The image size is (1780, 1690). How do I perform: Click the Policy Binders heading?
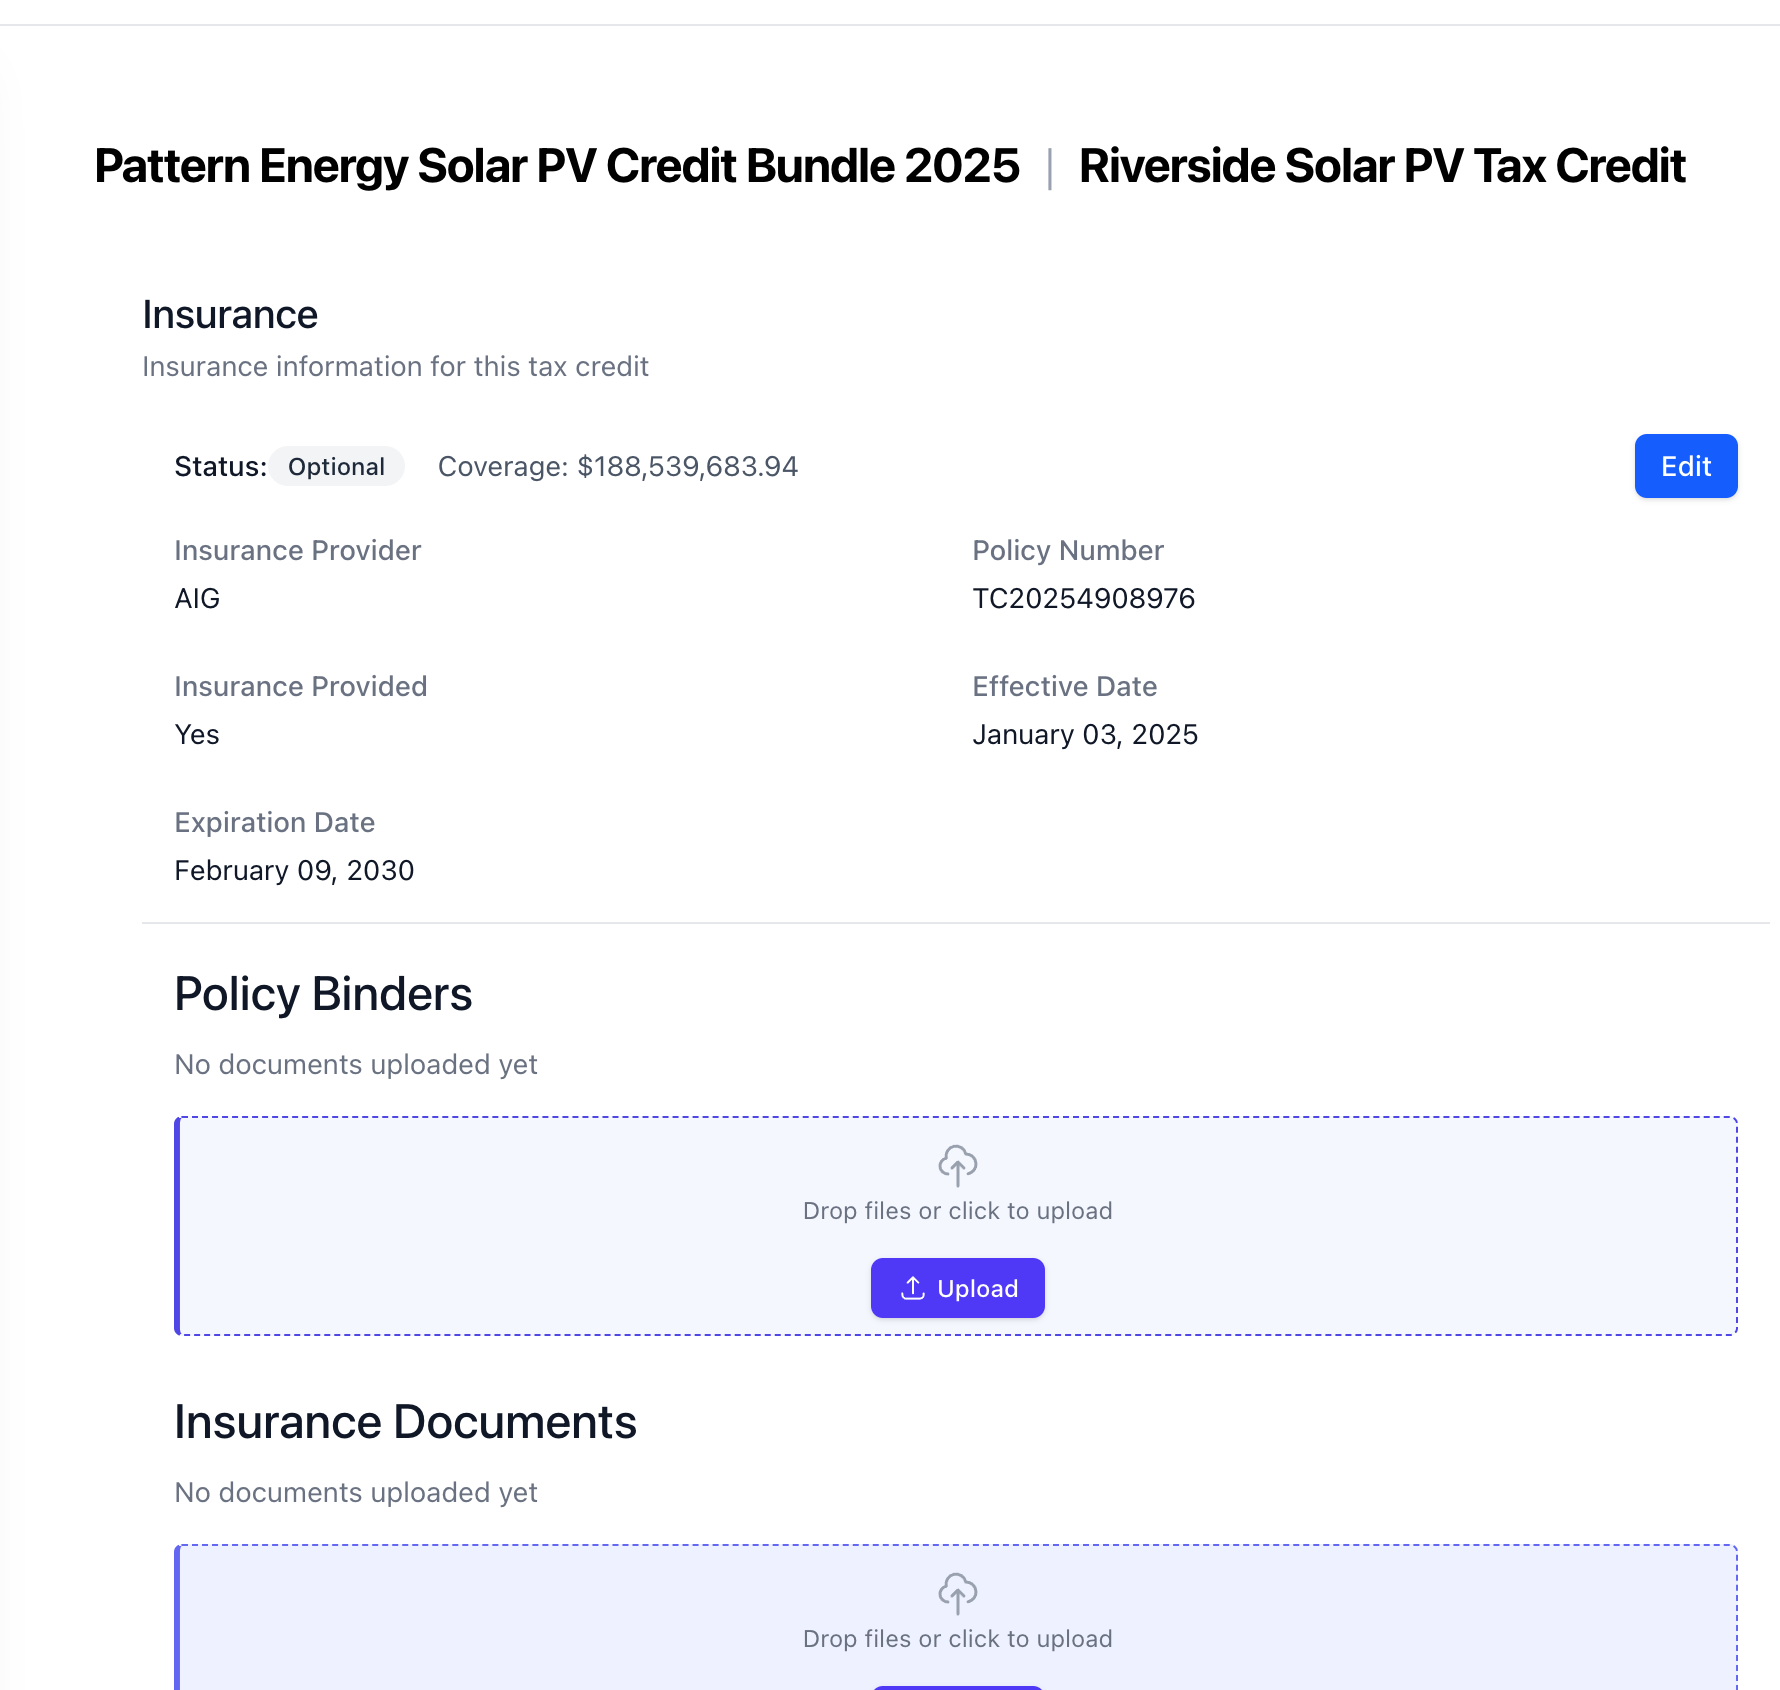[323, 994]
